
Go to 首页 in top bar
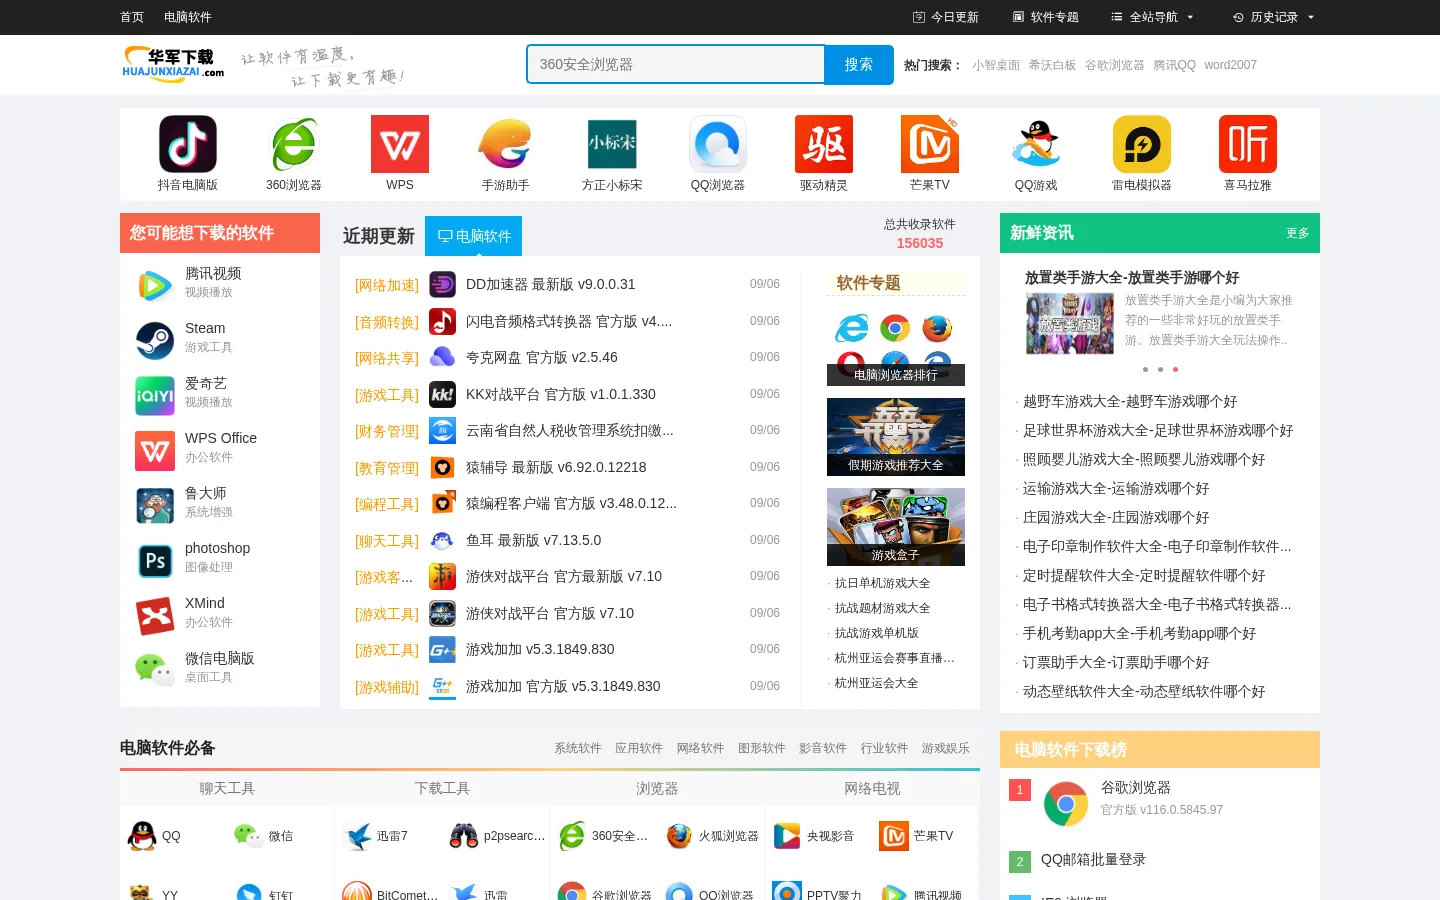click(x=132, y=17)
